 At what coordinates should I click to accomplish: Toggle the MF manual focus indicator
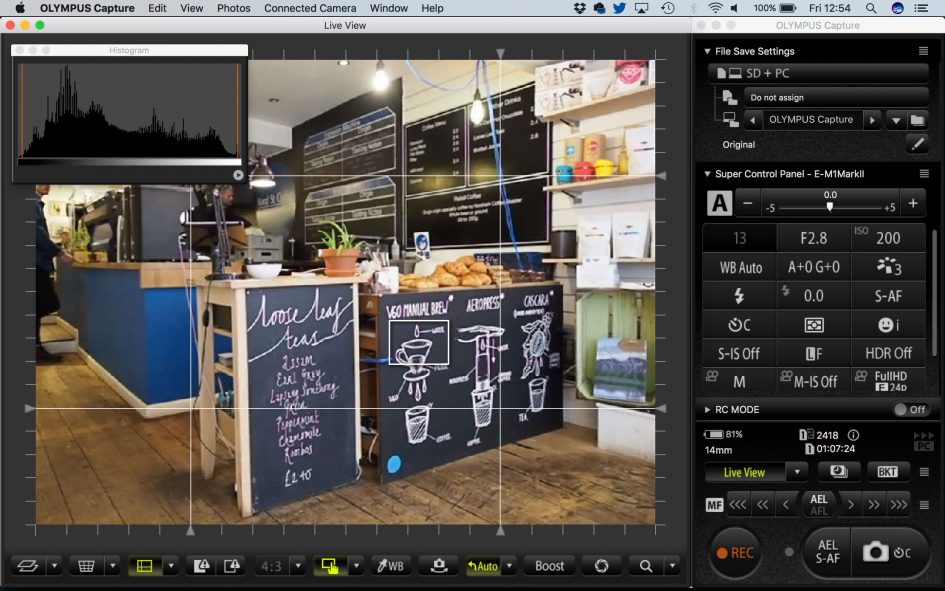pos(714,505)
